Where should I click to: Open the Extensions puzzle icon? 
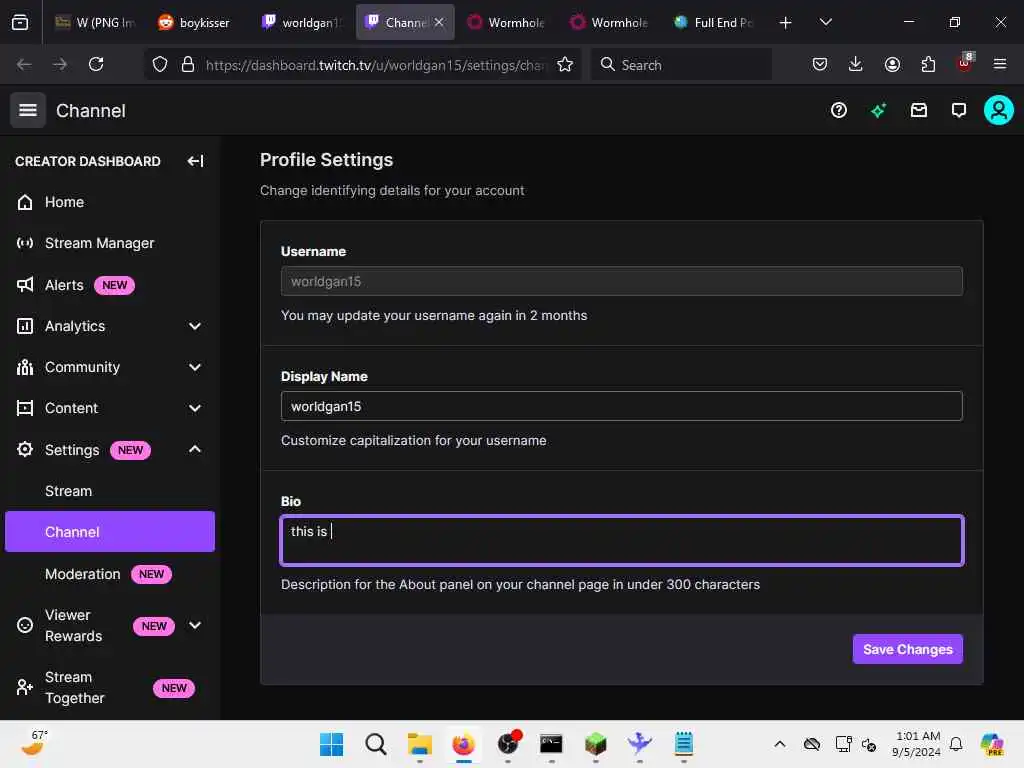928,64
